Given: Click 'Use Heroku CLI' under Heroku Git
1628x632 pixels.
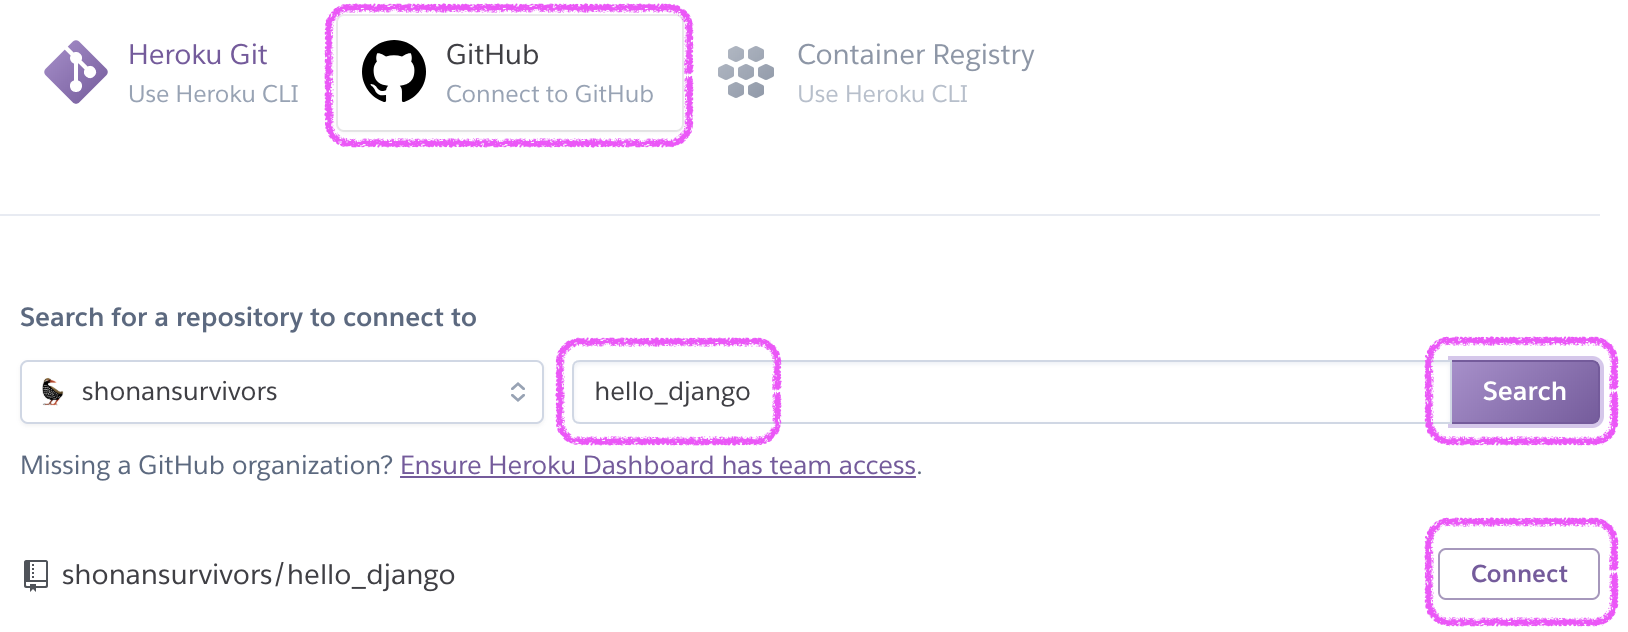Looking at the screenshot, I should 214,94.
